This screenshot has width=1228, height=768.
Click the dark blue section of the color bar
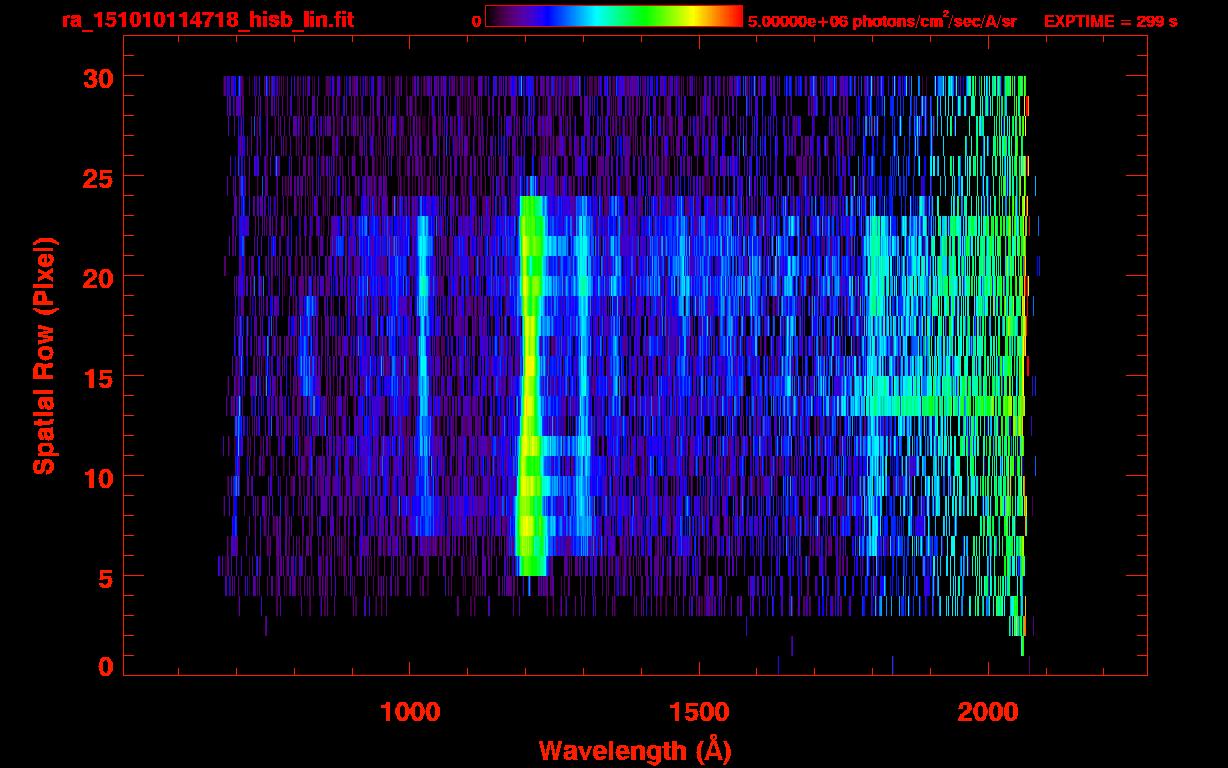pos(530,16)
